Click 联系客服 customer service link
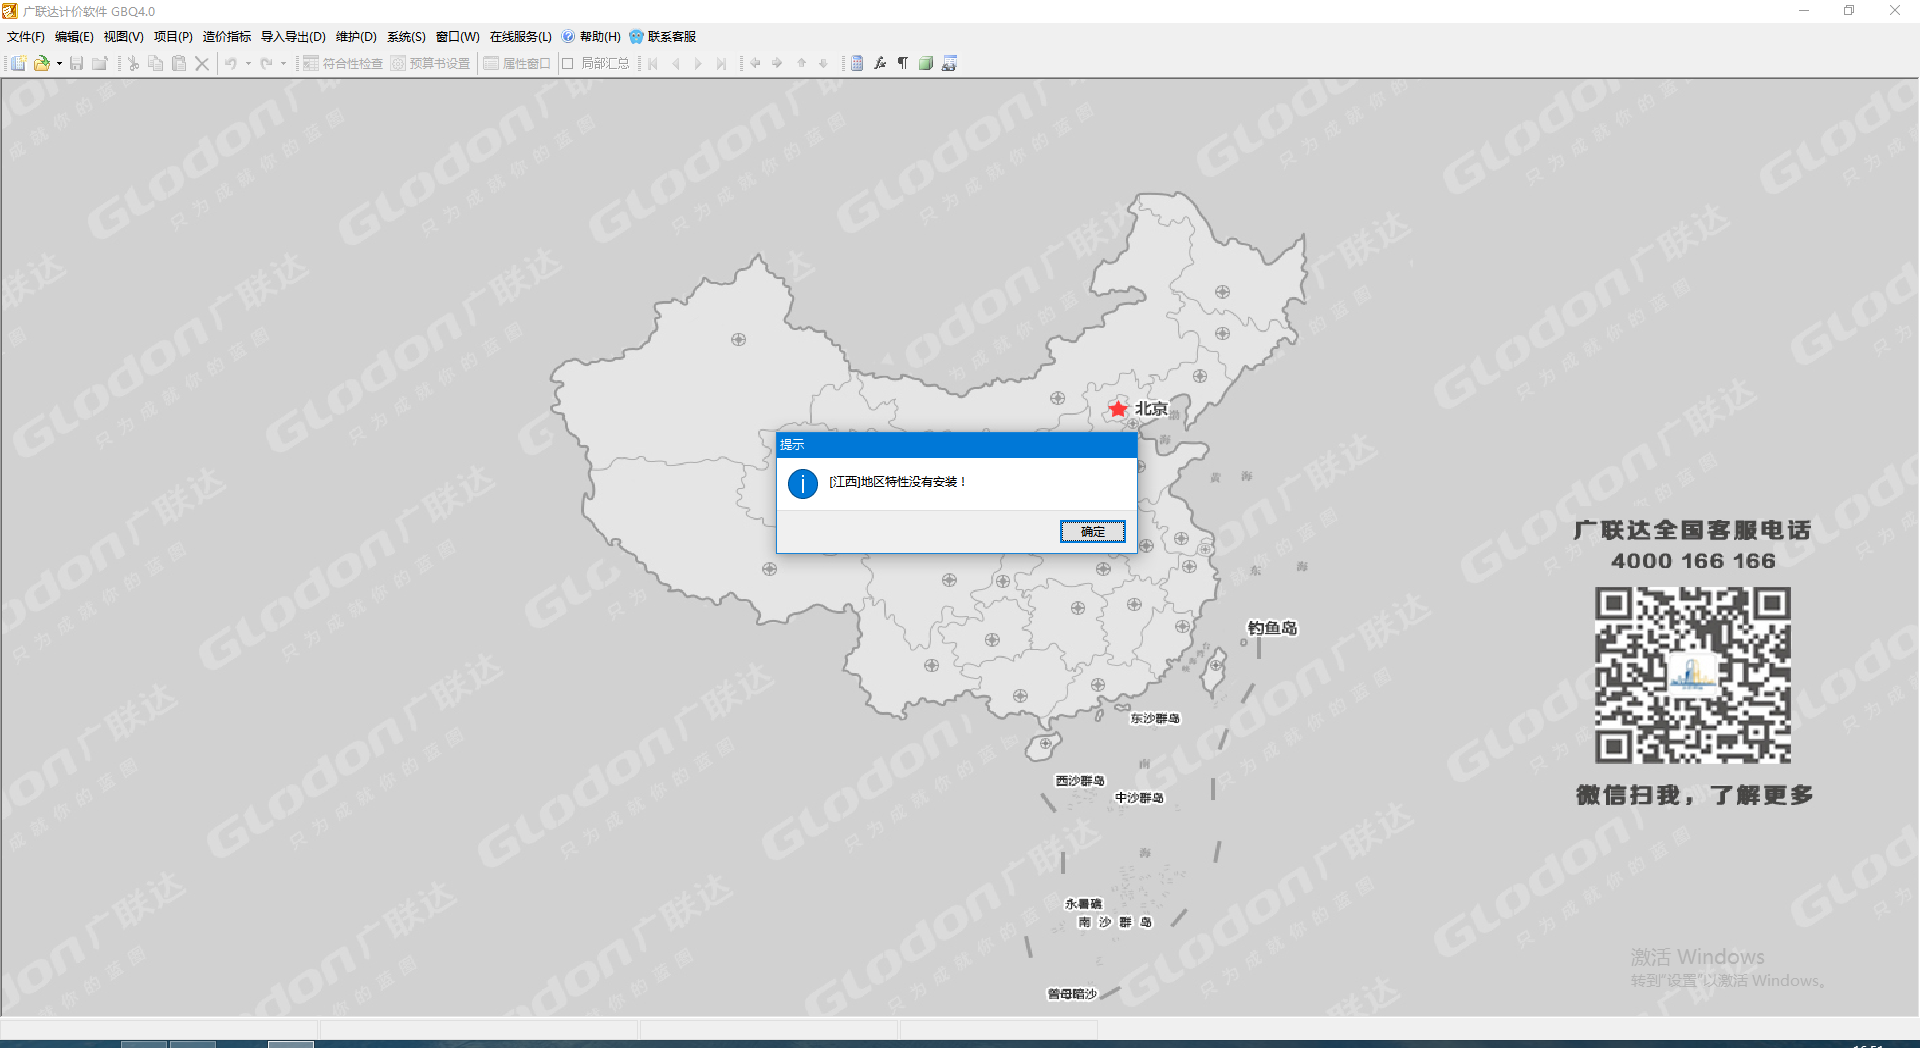 pos(663,37)
